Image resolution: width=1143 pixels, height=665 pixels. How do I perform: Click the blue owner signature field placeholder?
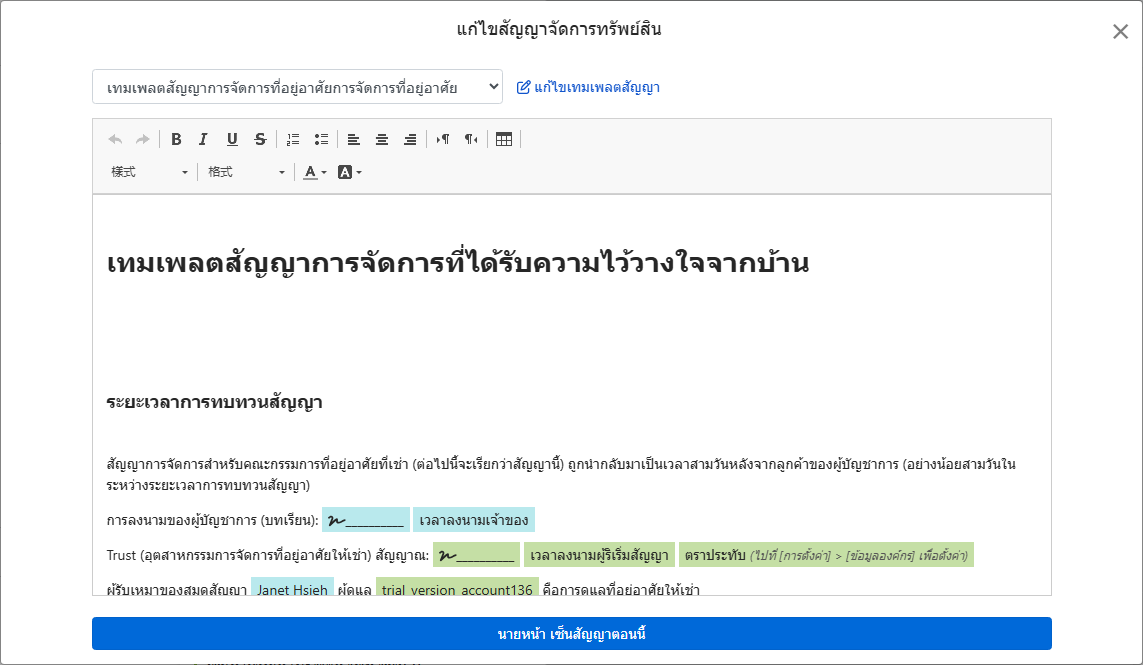(x=366, y=520)
